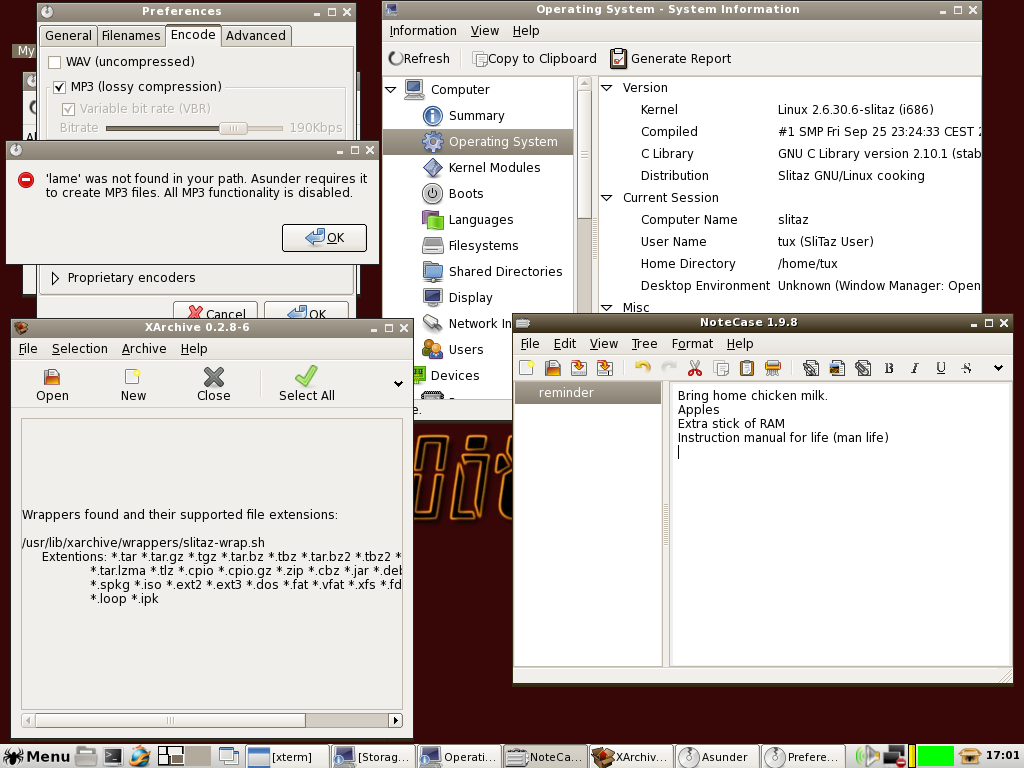Open the file manager icon in taskbar
Image resolution: width=1024 pixels, height=768 pixels.
click(x=86, y=756)
